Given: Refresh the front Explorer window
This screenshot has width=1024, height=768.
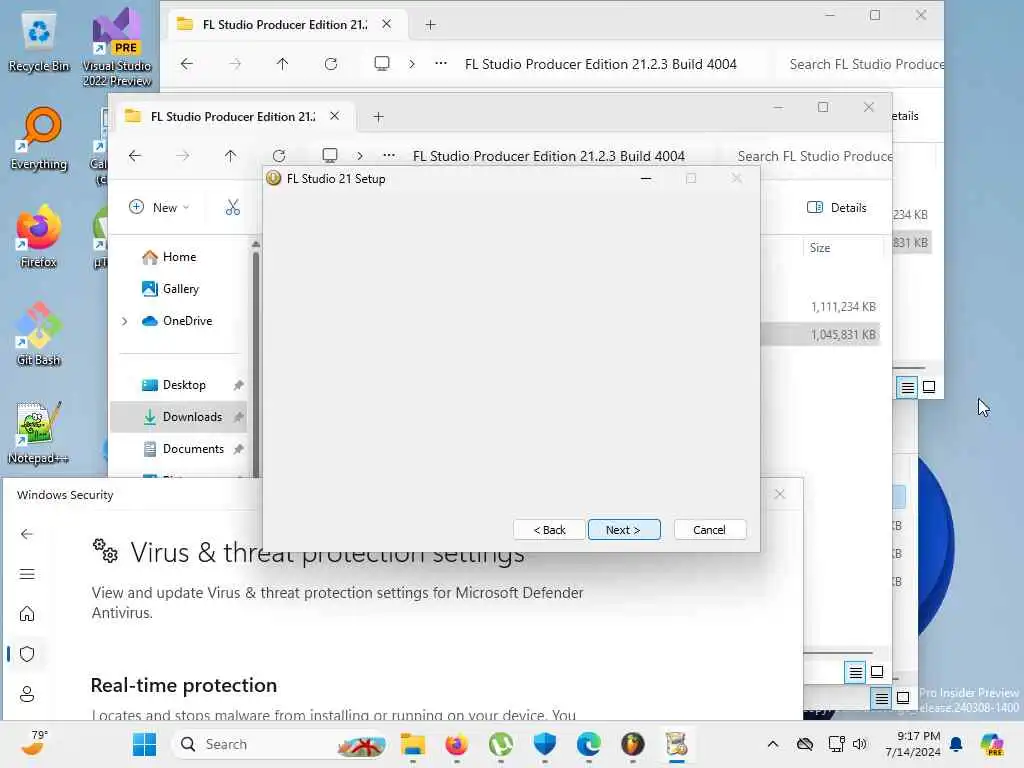Looking at the screenshot, I should point(279,155).
